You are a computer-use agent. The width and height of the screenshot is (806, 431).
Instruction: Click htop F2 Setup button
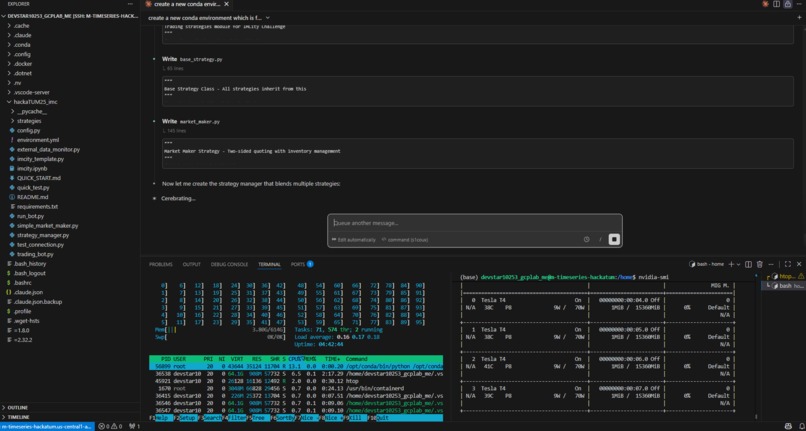[184, 418]
